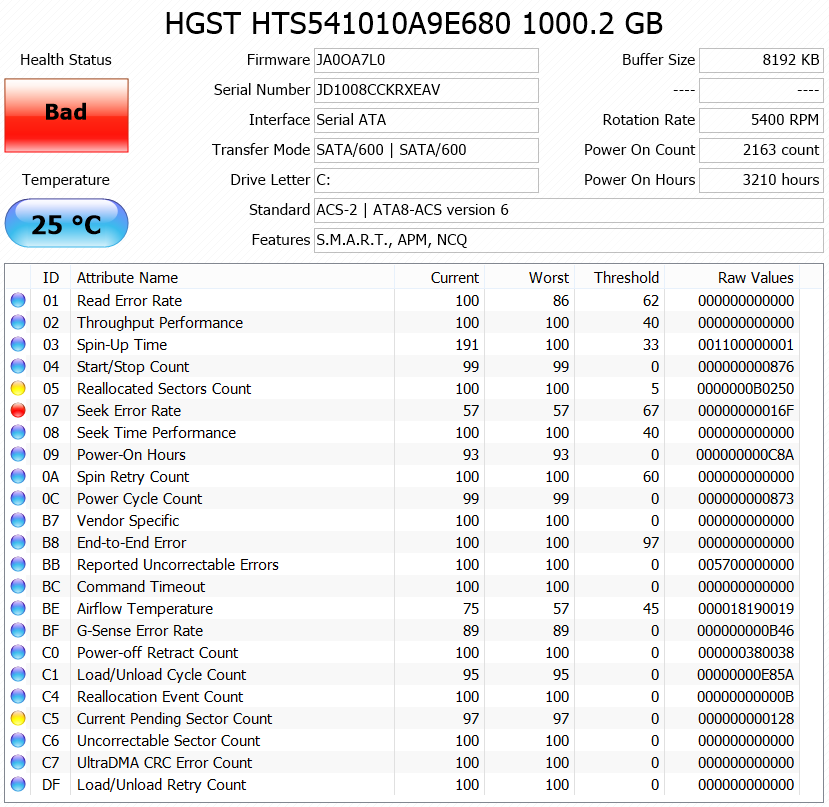829x807 pixels.
Task: Click the blue status icon for Reported Uncorrectable Errors
Action: 18,565
